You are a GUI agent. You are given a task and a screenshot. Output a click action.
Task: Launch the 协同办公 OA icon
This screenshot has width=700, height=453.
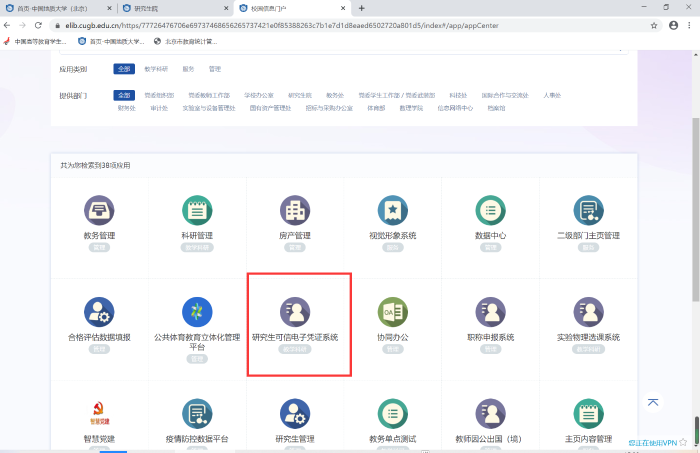(393, 312)
